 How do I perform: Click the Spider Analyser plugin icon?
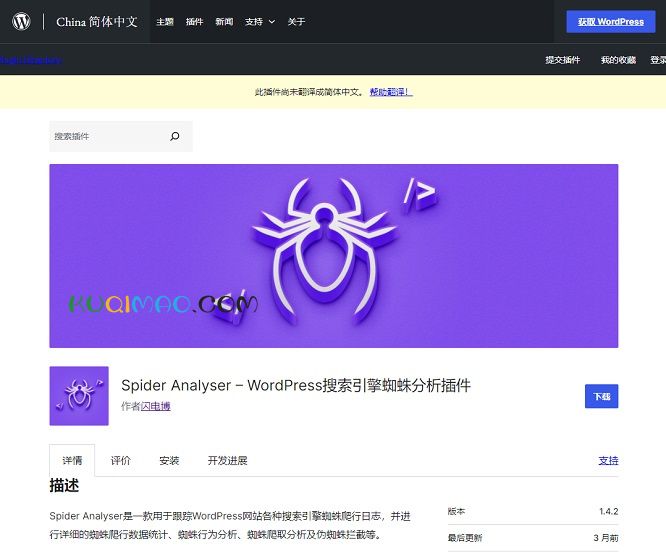pos(79,396)
